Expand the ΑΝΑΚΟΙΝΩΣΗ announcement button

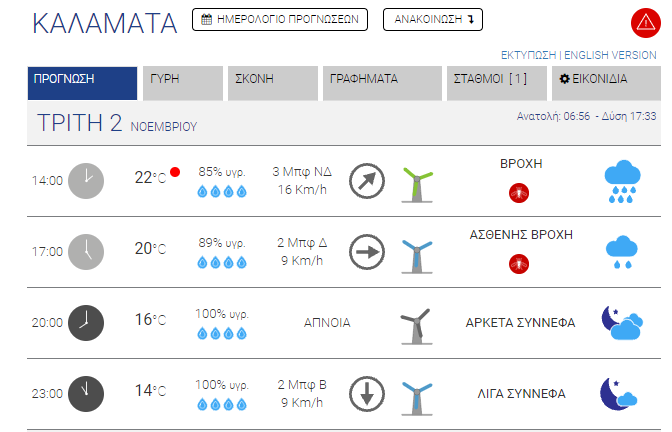[433, 19]
